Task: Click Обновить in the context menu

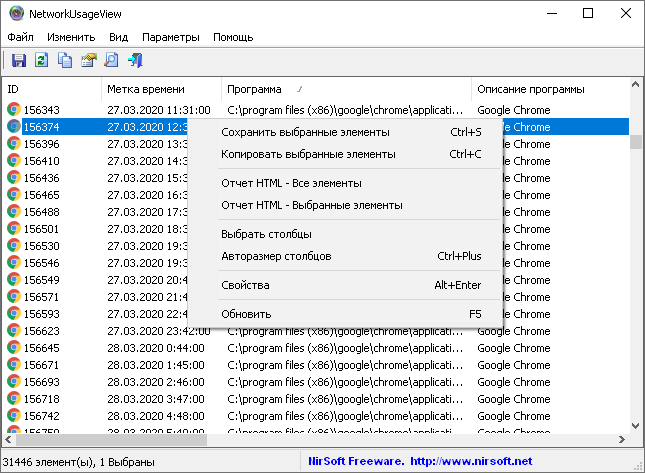Action: [345, 314]
